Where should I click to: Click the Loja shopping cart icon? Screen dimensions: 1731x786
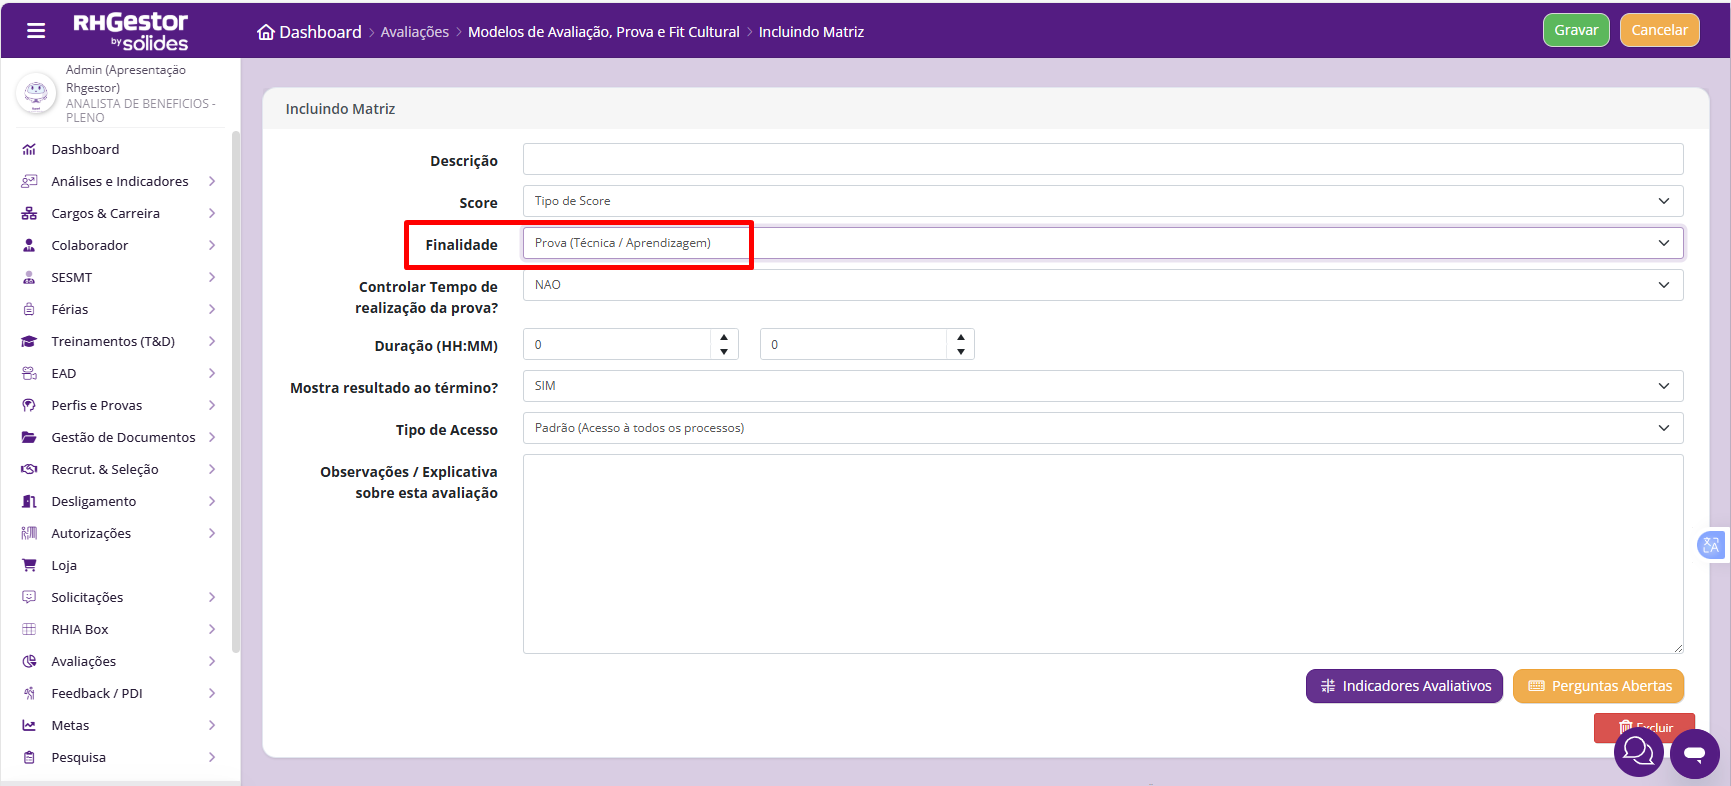(29, 565)
